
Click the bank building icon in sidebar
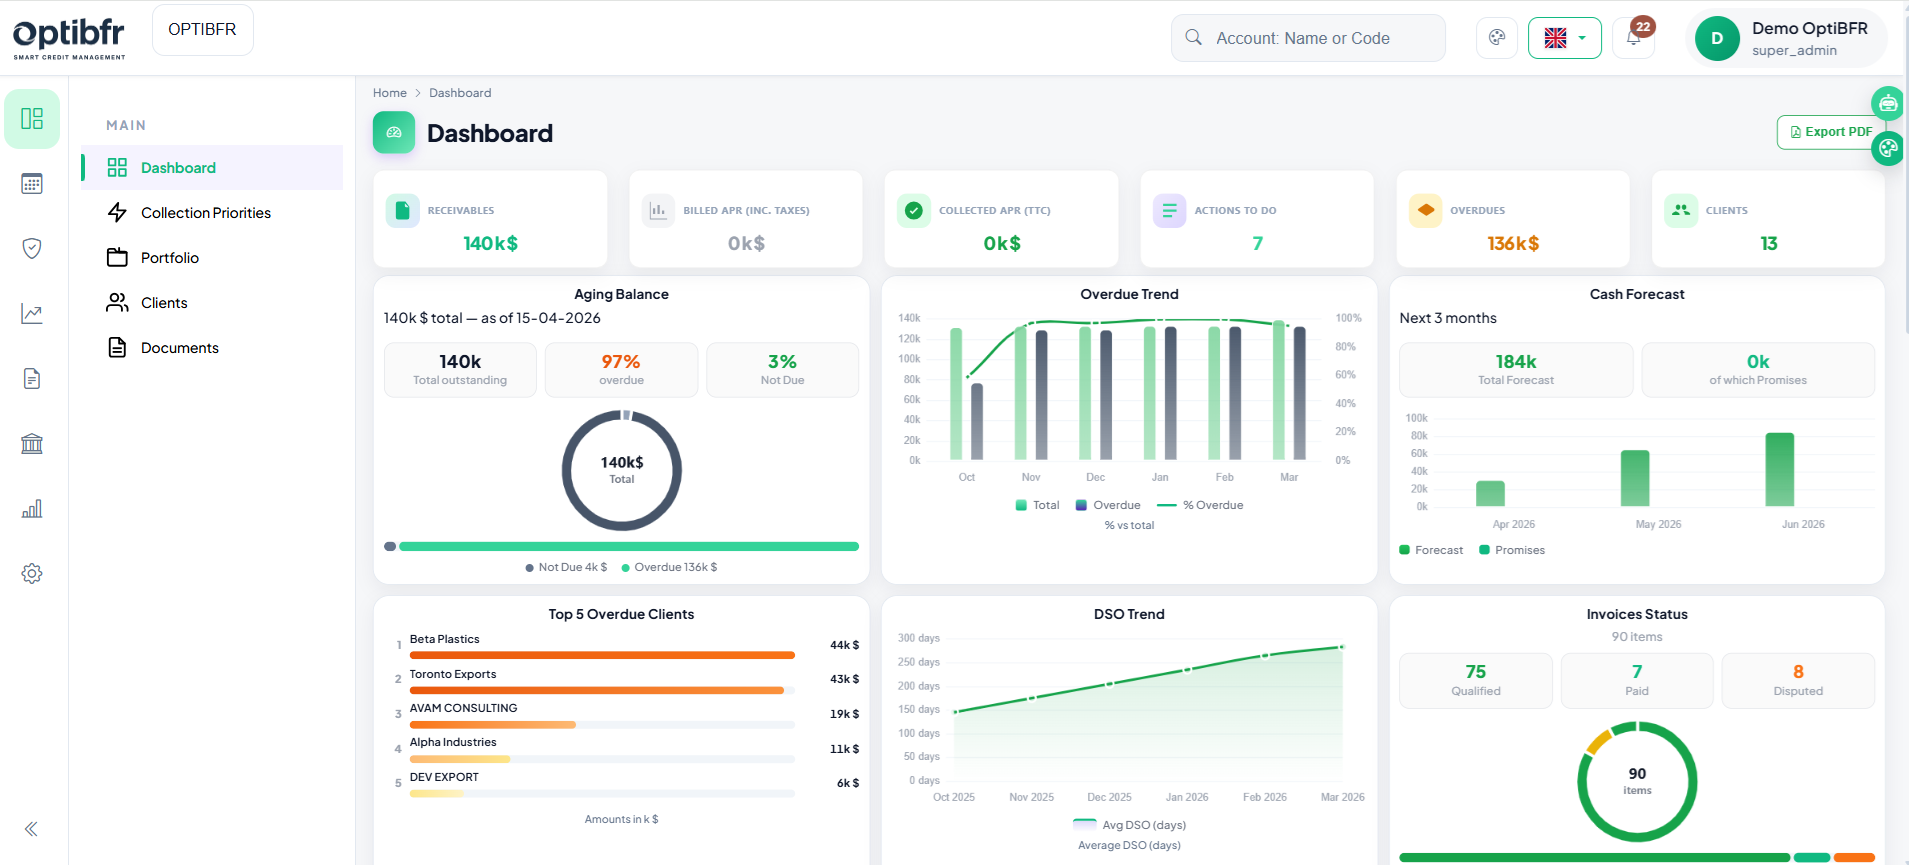[x=32, y=444]
